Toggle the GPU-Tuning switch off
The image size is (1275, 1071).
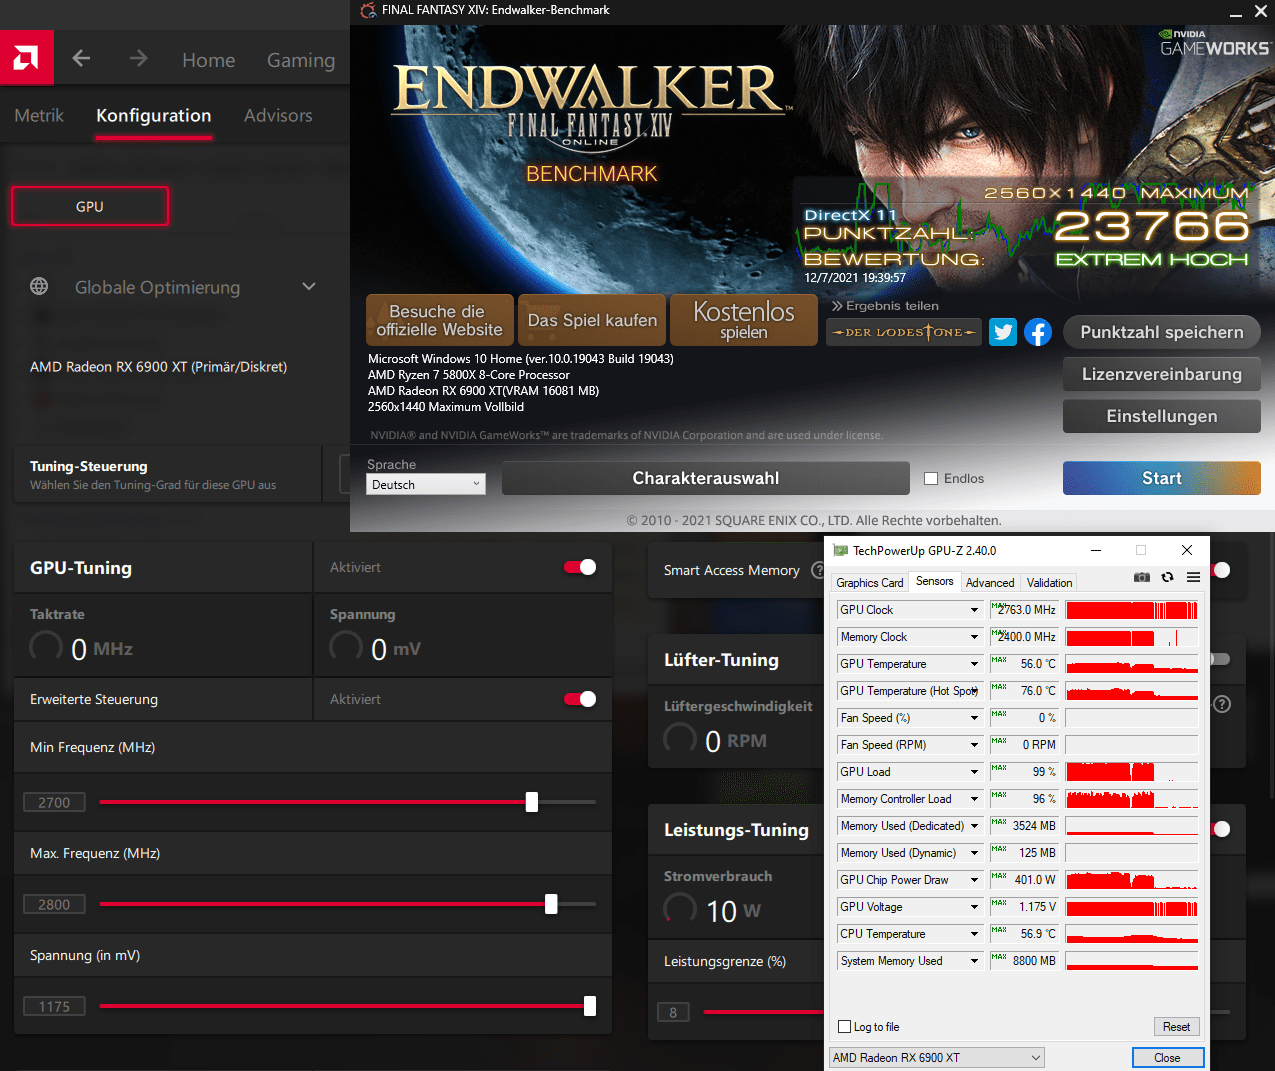tap(580, 567)
